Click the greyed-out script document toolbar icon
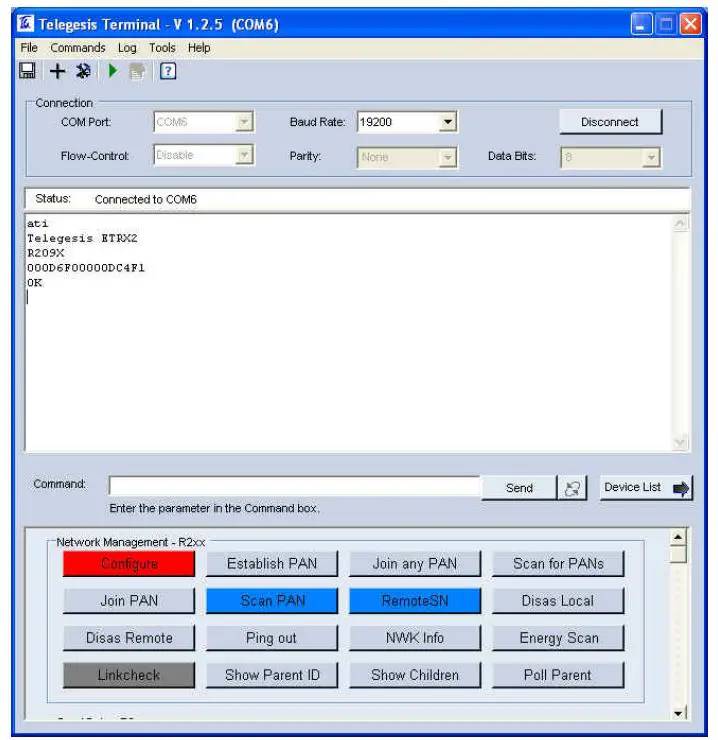The image size is (718, 740). tap(137, 72)
